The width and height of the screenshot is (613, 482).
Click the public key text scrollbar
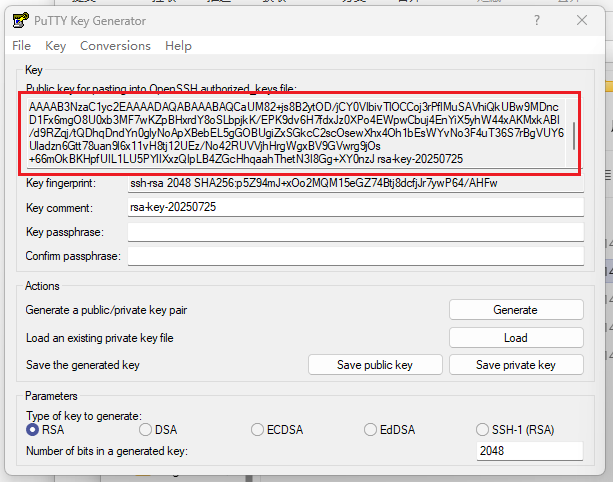pyautogui.click(x=575, y=130)
